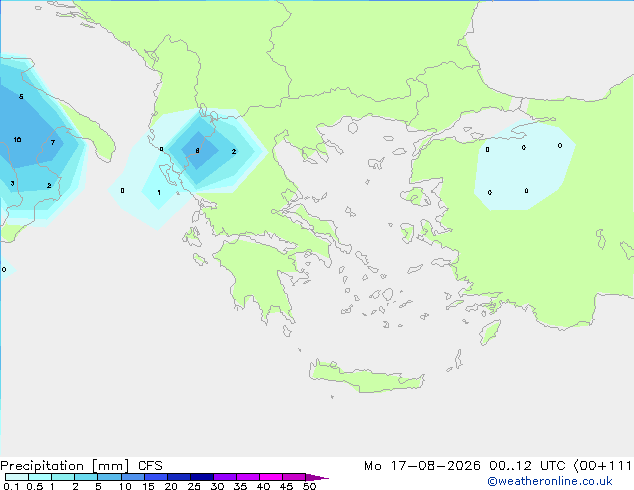Click the legend label 0.1
Screen dimensions: 634x490
(x=11, y=486)
